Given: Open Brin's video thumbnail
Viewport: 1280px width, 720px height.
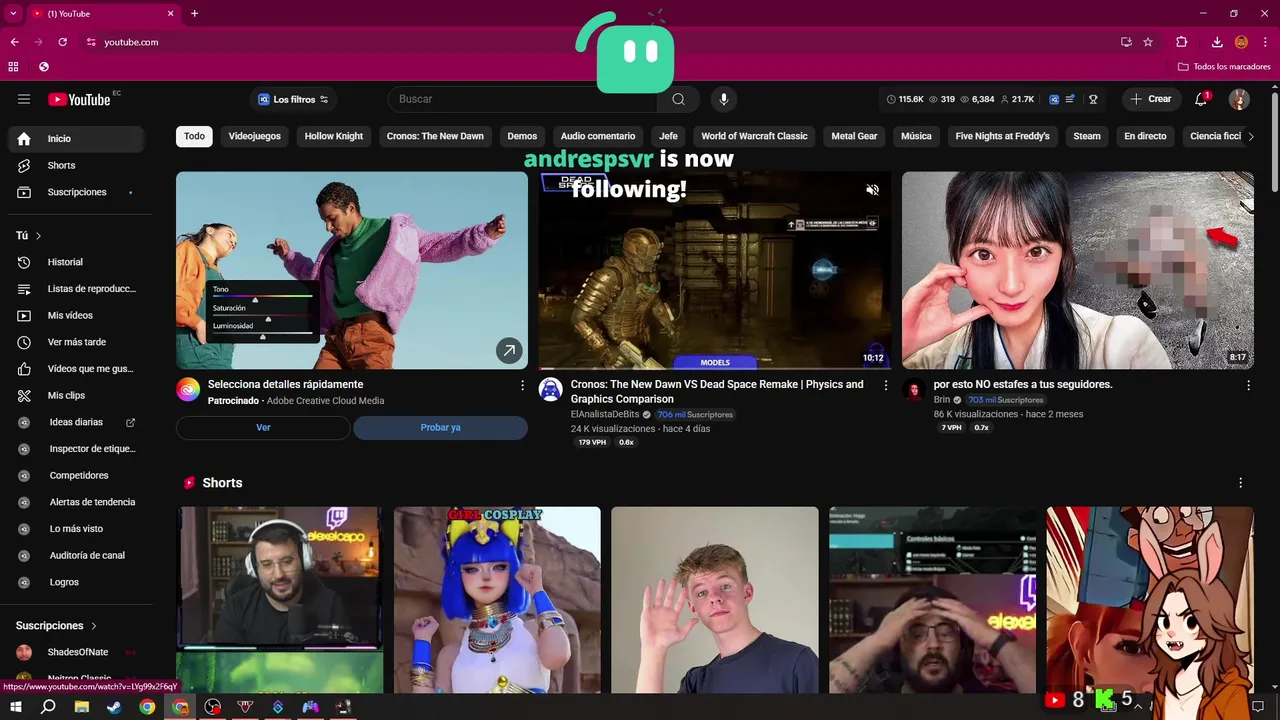Looking at the screenshot, I should pos(1078,270).
